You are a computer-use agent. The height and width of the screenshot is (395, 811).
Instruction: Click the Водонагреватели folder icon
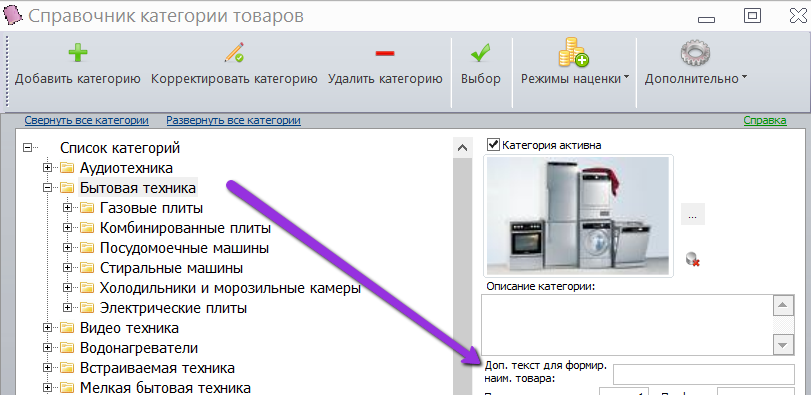pos(67,348)
